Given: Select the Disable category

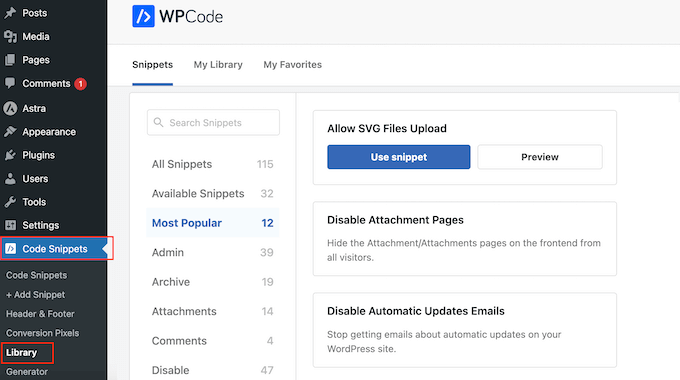Looking at the screenshot, I should (212, 370).
